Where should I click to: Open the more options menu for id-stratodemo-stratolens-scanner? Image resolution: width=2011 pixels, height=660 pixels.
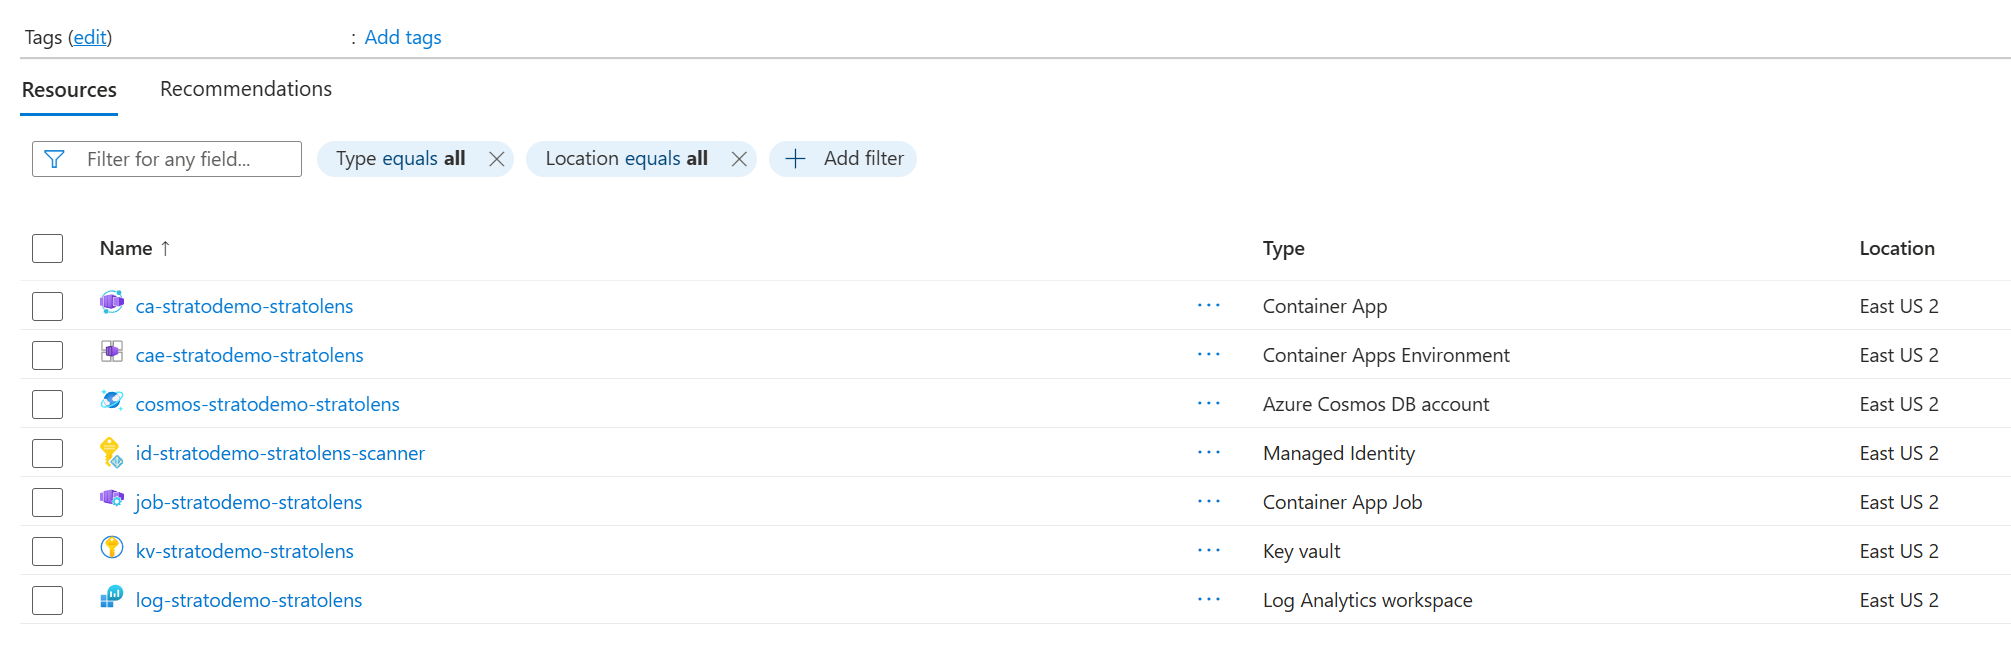pos(1209,453)
